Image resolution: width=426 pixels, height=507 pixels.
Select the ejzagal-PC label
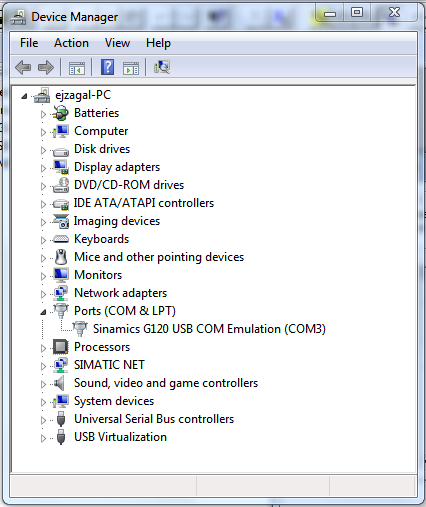pyautogui.click(x=83, y=95)
